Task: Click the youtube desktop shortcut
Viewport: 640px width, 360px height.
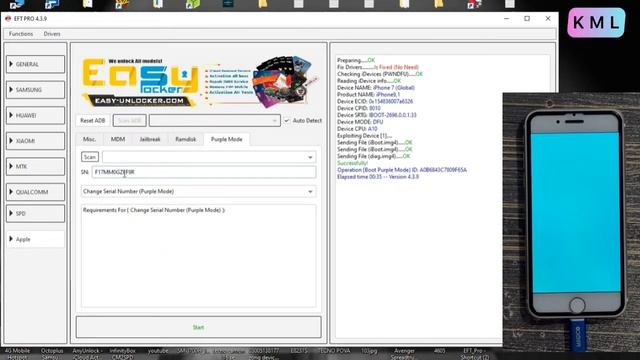Action: pyautogui.click(x=158, y=351)
